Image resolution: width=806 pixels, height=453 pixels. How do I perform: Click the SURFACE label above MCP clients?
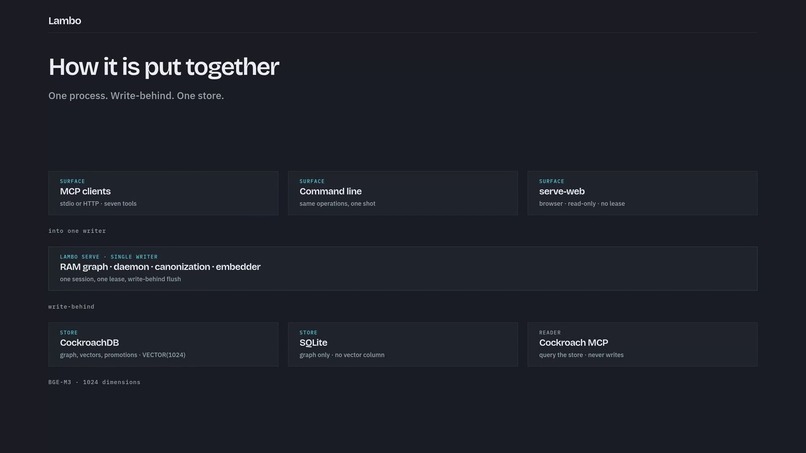[72, 182]
